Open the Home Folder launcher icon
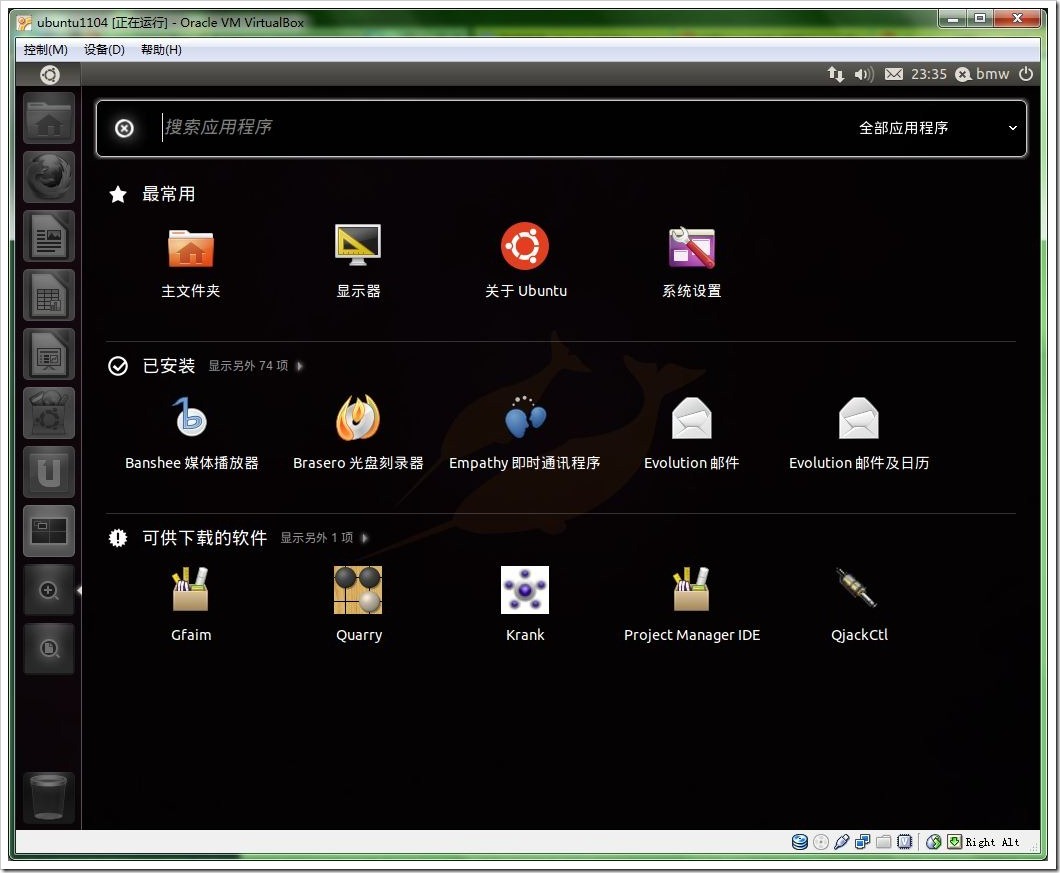 [49, 118]
